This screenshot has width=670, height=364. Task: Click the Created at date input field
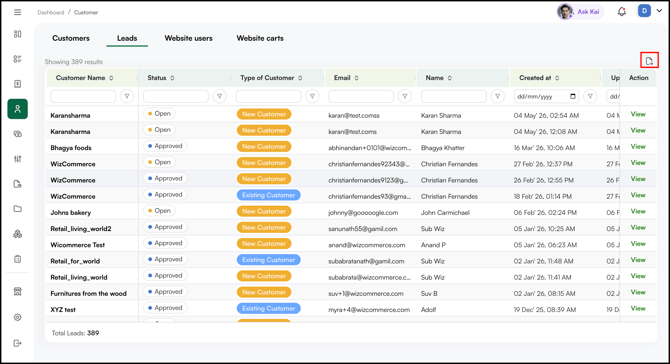pyautogui.click(x=546, y=96)
